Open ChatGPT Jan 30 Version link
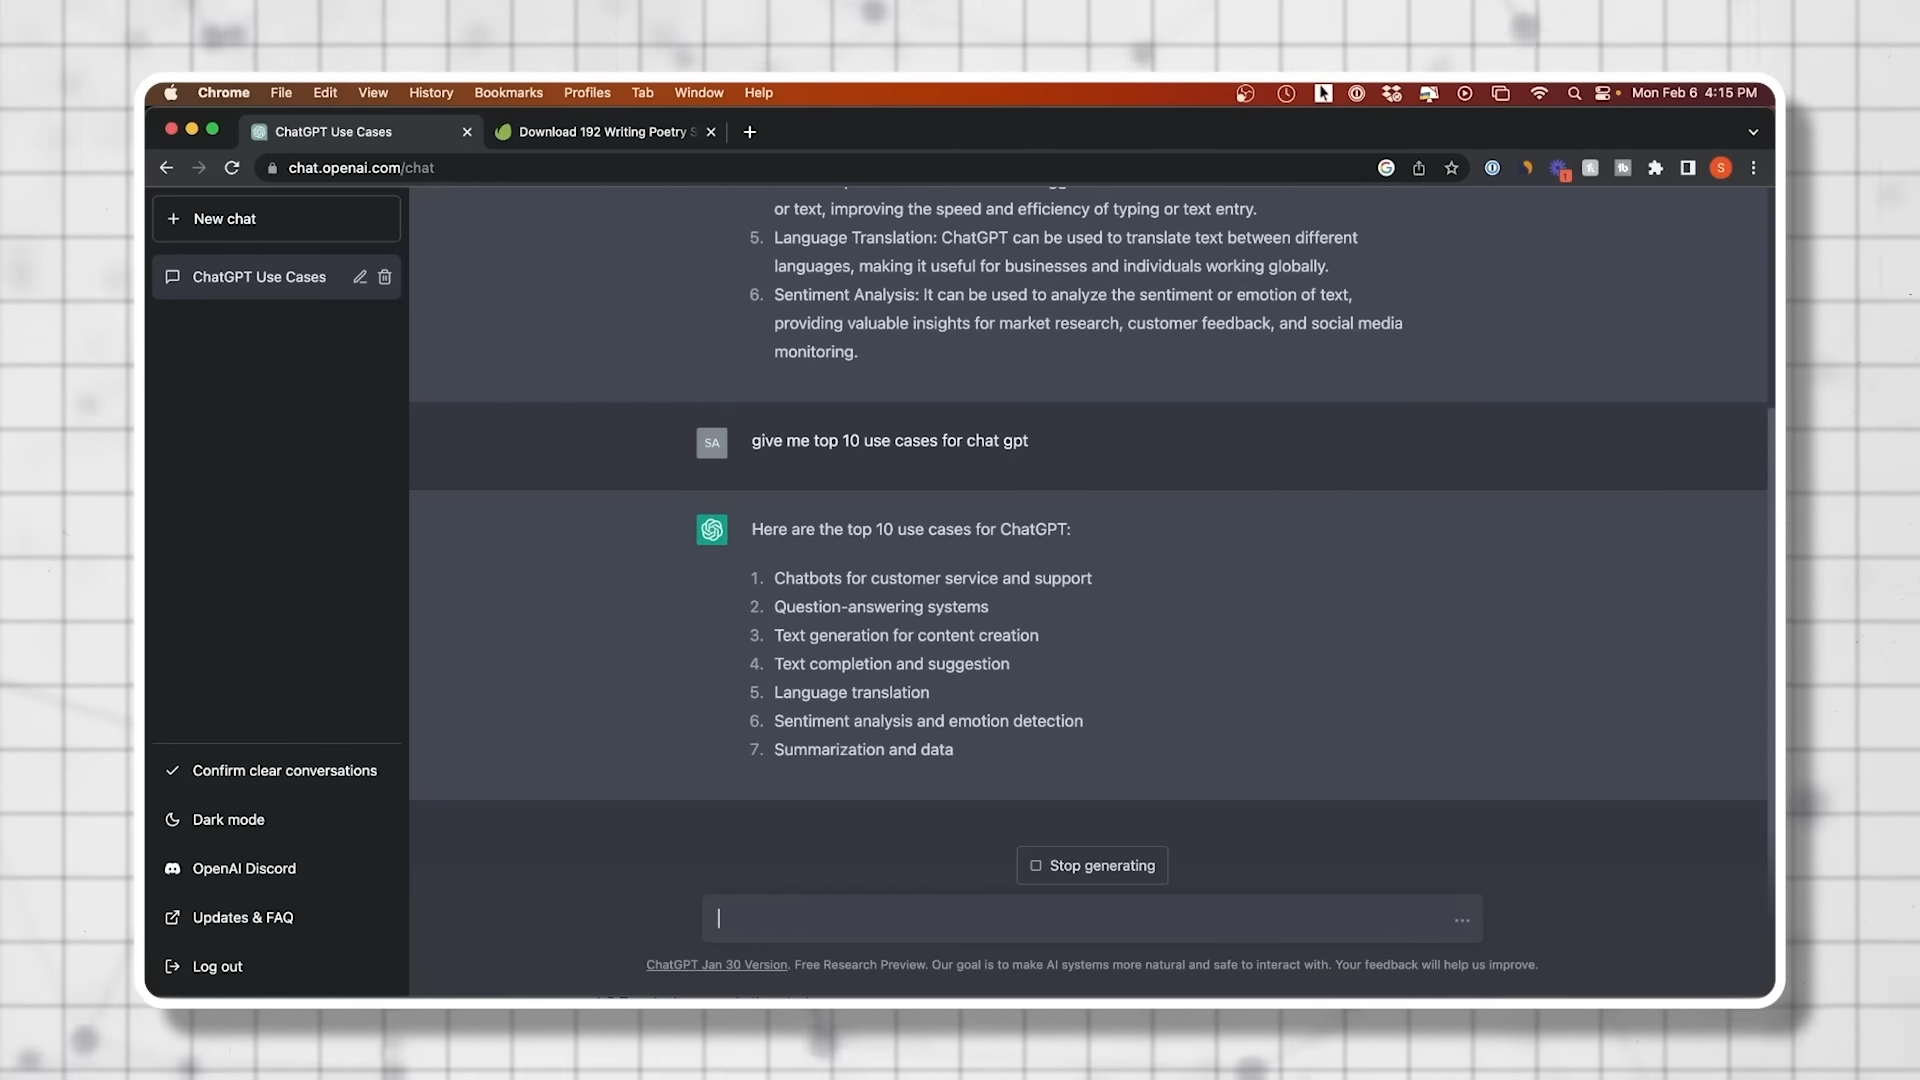Viewport: 1920px width, 1080px height. [716, 965]
